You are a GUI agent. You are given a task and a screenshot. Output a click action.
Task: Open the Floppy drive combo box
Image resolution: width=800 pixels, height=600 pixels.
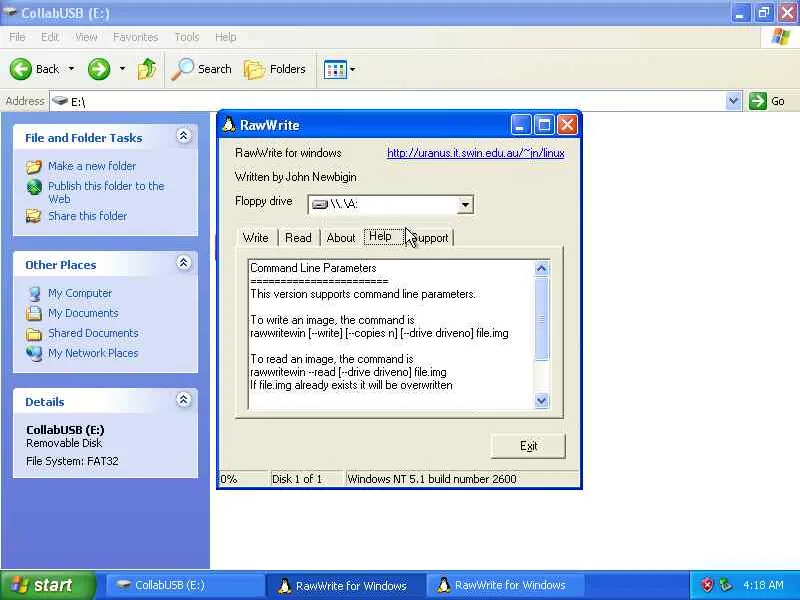(x=391, y=205)
